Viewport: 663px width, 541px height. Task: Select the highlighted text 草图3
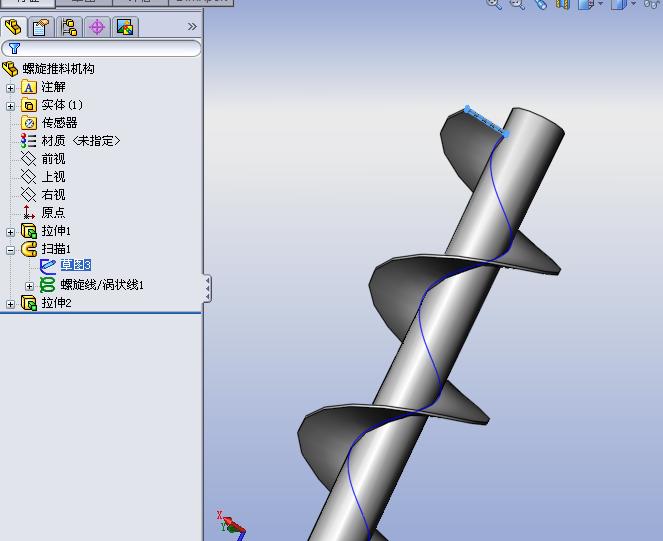tap(76, 265)
